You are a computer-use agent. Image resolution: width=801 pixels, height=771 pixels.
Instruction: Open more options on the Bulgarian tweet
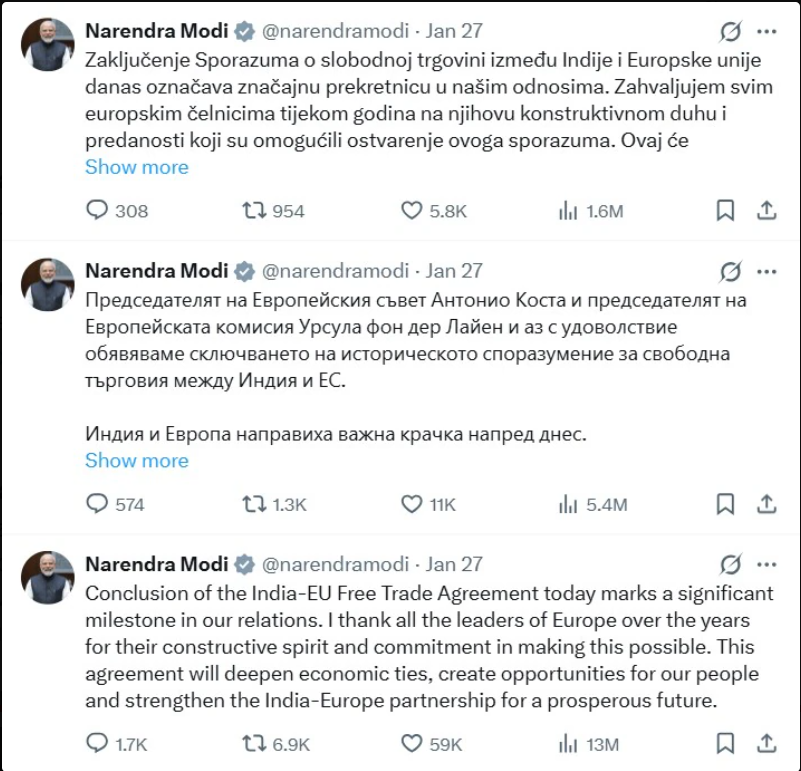click(x=766, y=271)
